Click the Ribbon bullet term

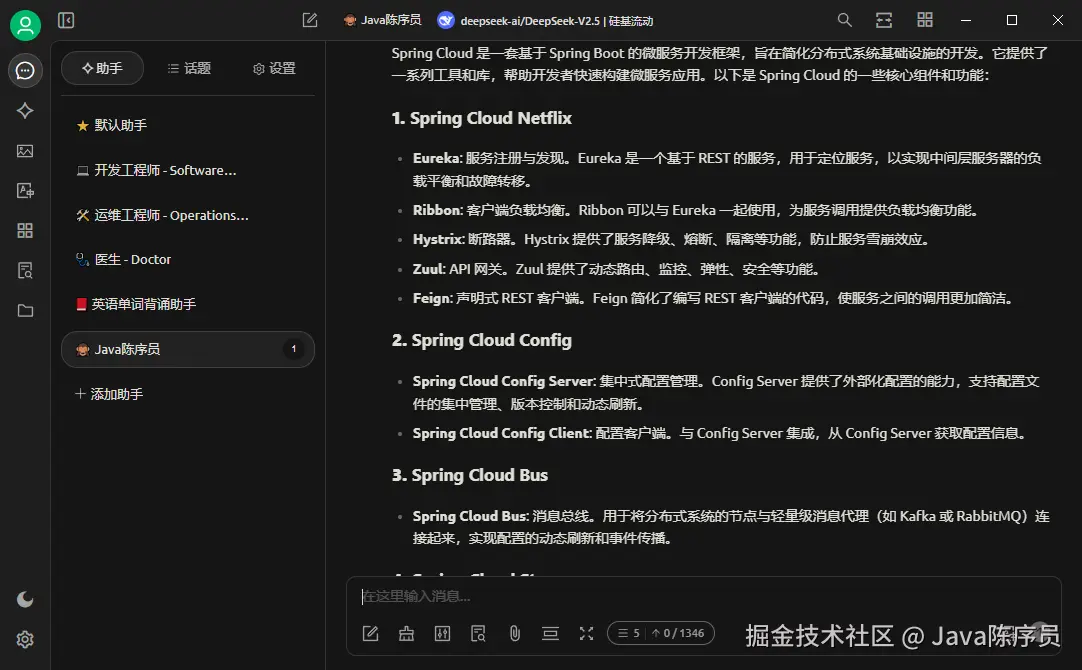coord(437,210)
